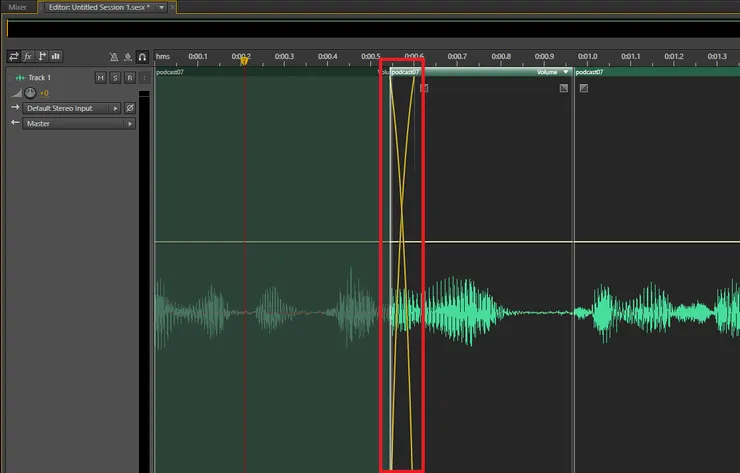The height and width of the screenshot is (473, 740).
Task: Click the Track 1 level meter
Action: [144, 281]
